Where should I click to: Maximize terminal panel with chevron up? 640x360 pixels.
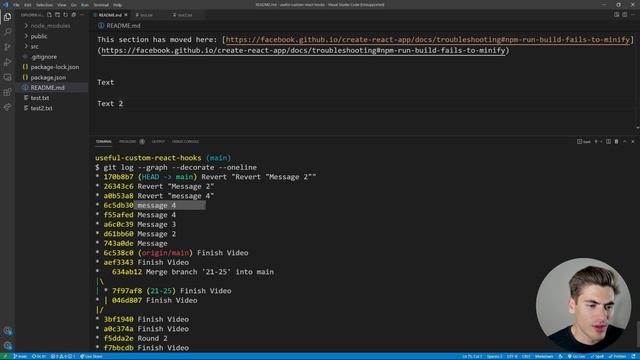click(x=624, y=142)
